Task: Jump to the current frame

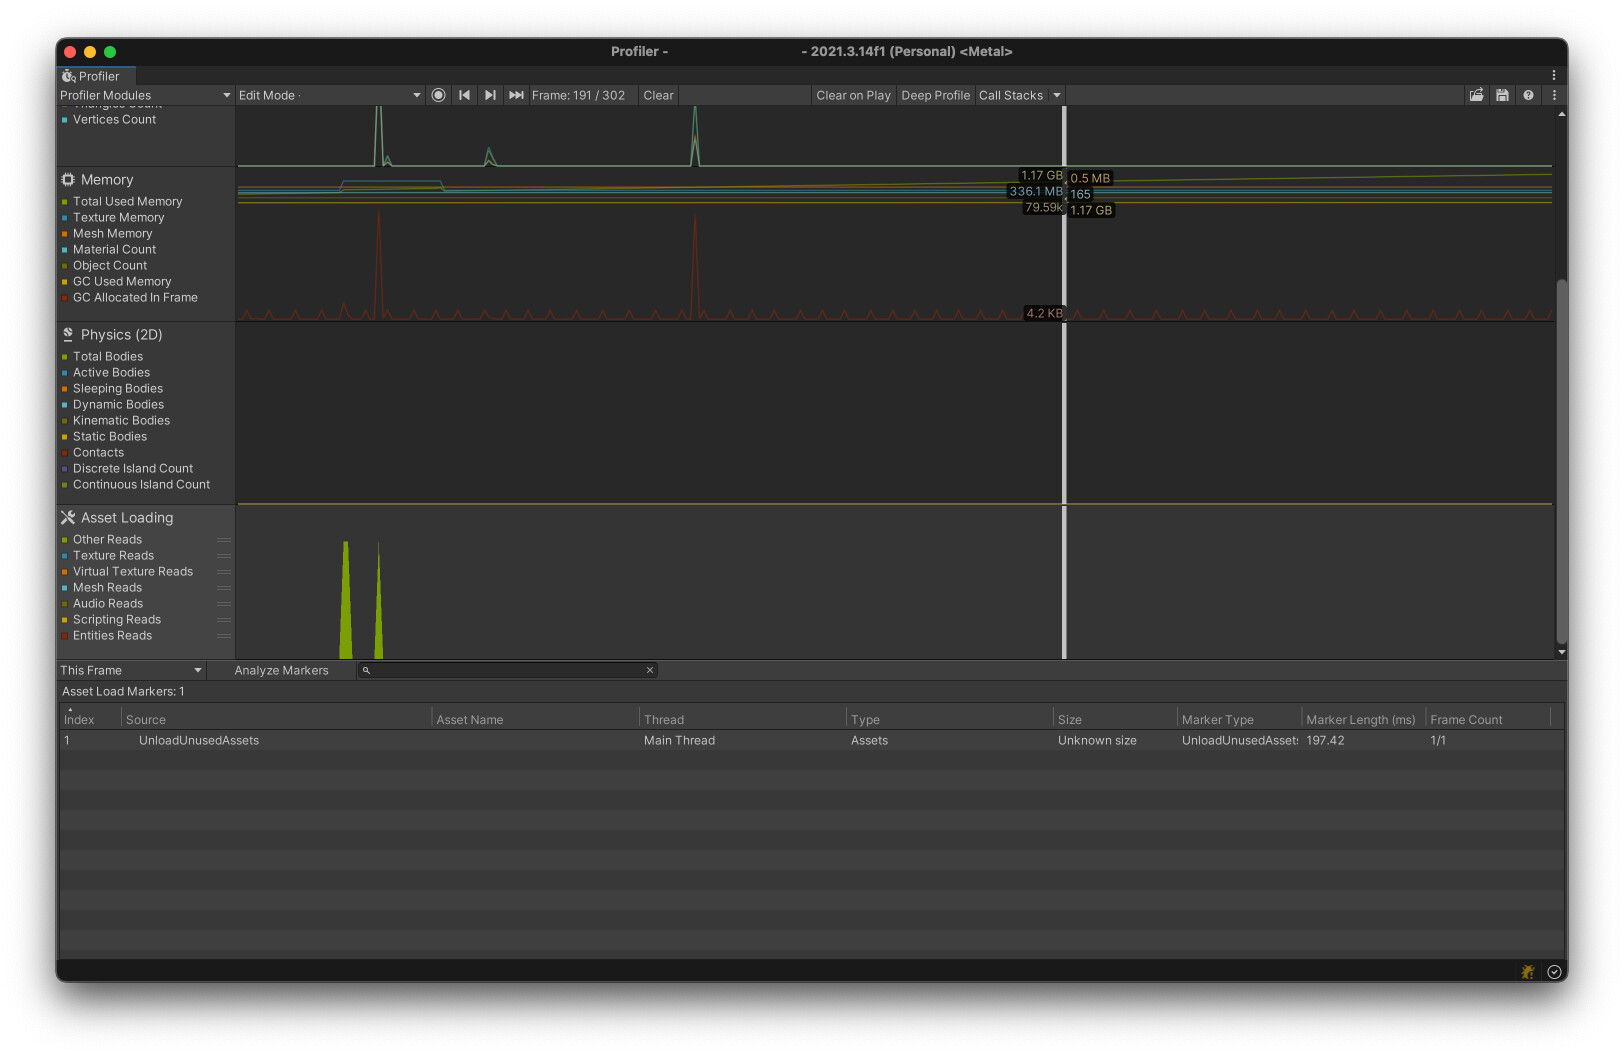Action: 516,95
